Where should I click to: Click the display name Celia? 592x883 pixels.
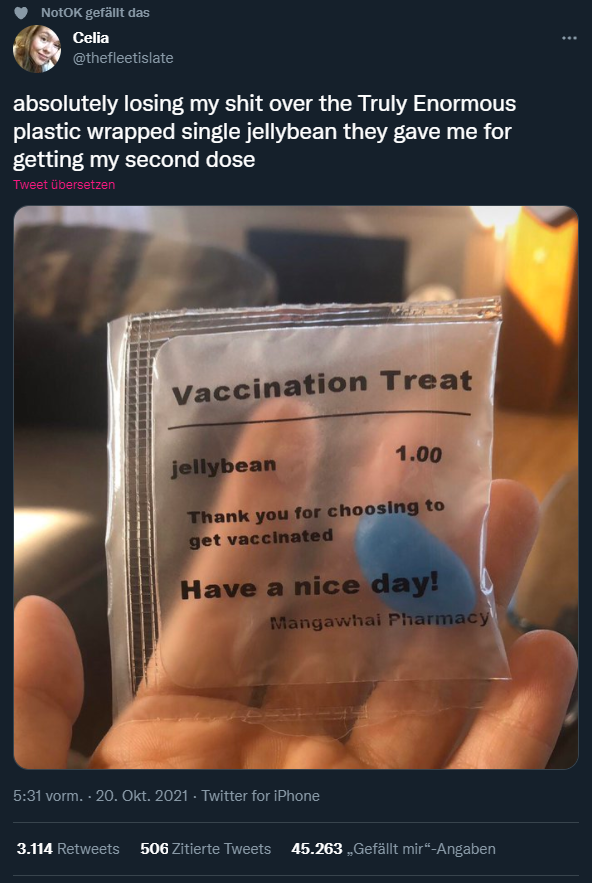tap(91, 38)
